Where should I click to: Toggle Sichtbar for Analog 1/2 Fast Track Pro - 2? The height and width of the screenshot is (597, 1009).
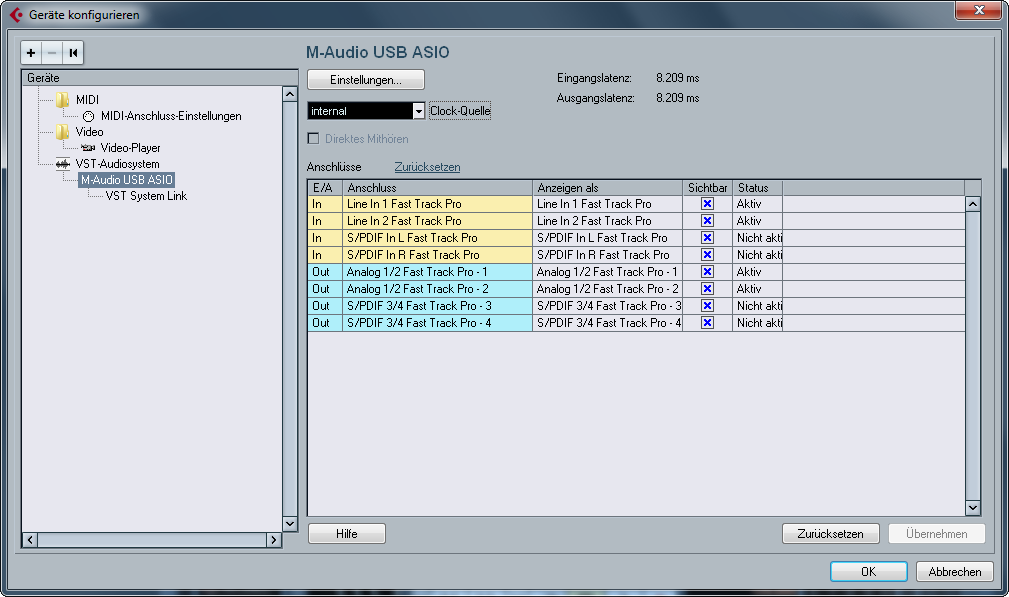pyautogui.click(x=707, y=289)
